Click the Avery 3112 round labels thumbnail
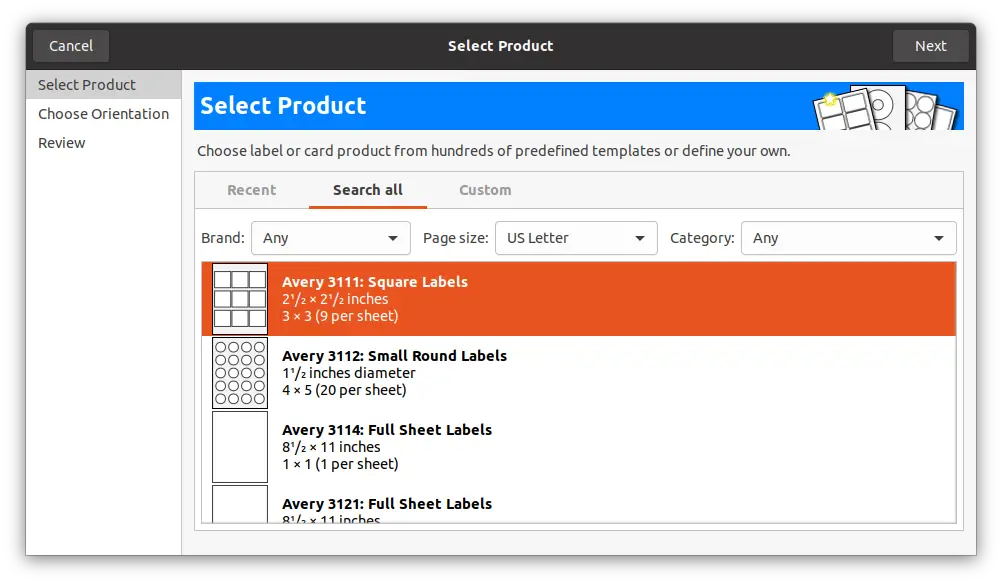This screenshot has width=1002, height=584. (240, 373)
